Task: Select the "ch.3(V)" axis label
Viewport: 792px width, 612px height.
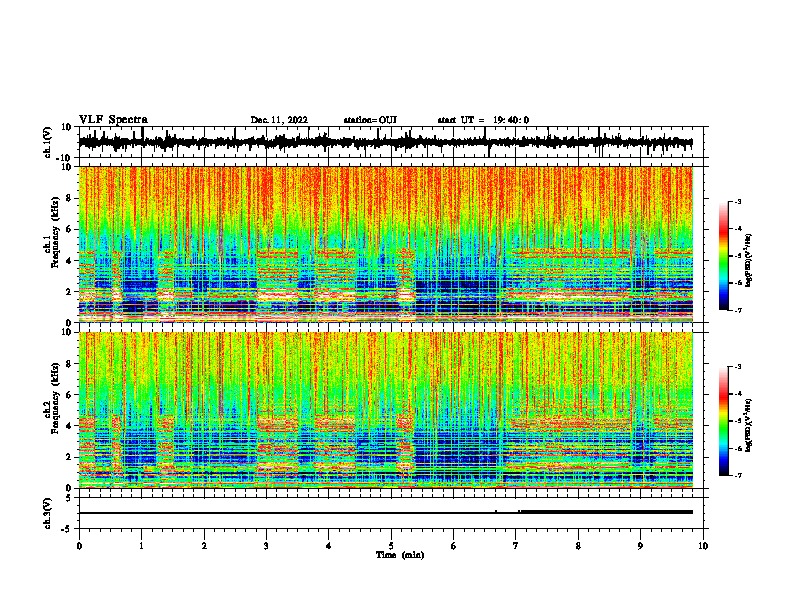Action: coord(48,513)
